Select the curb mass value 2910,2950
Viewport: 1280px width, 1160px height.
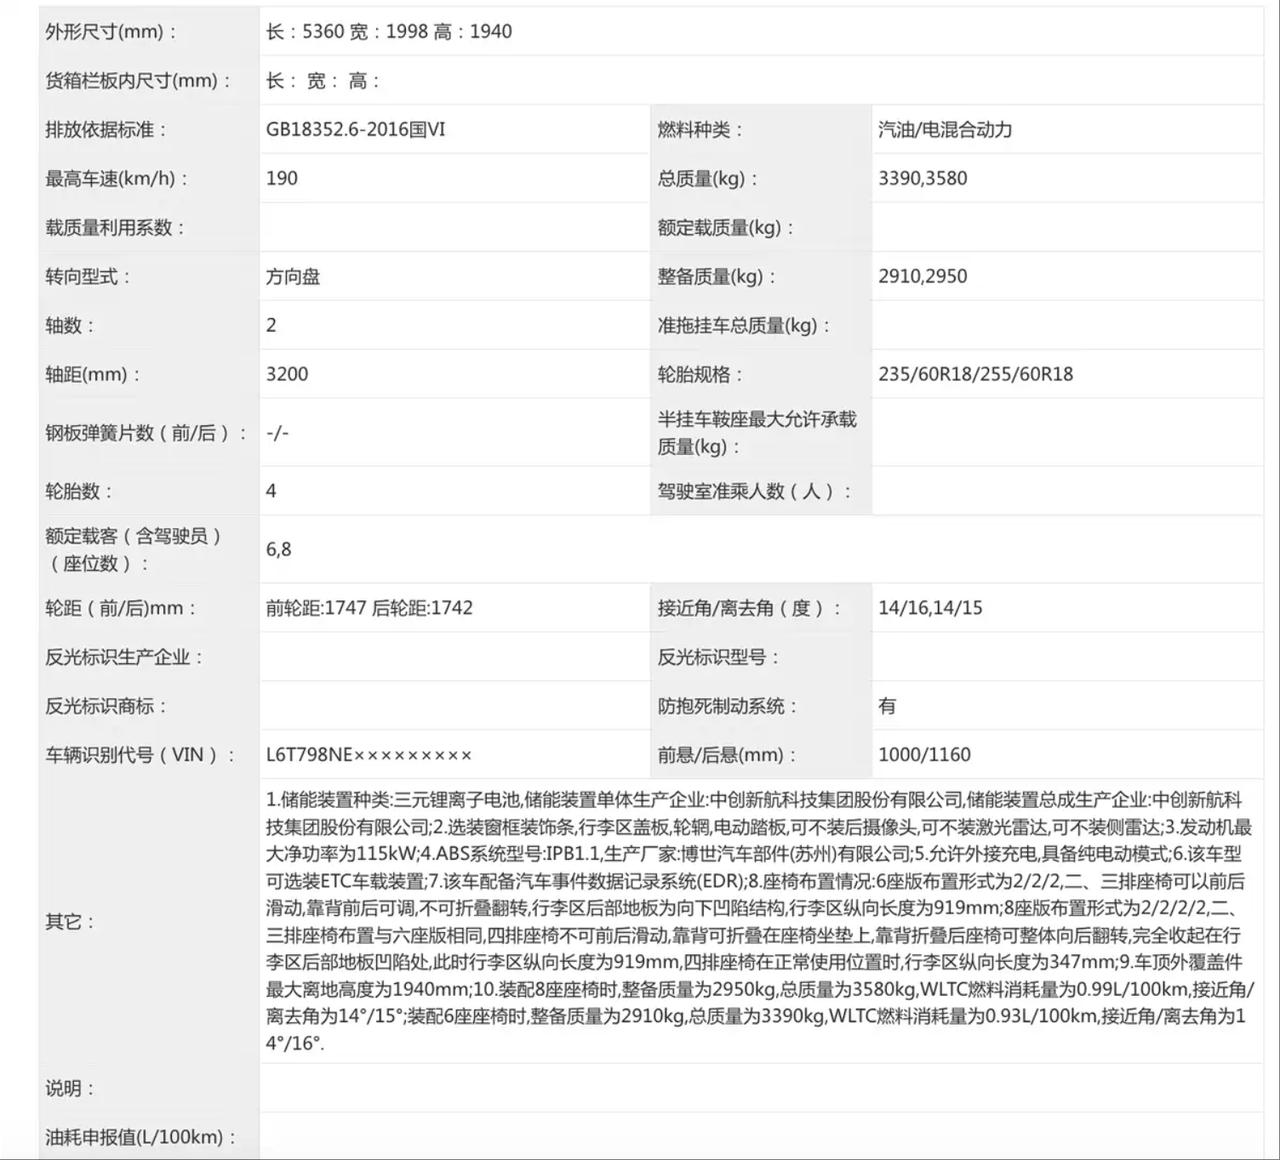click(923, 277)
